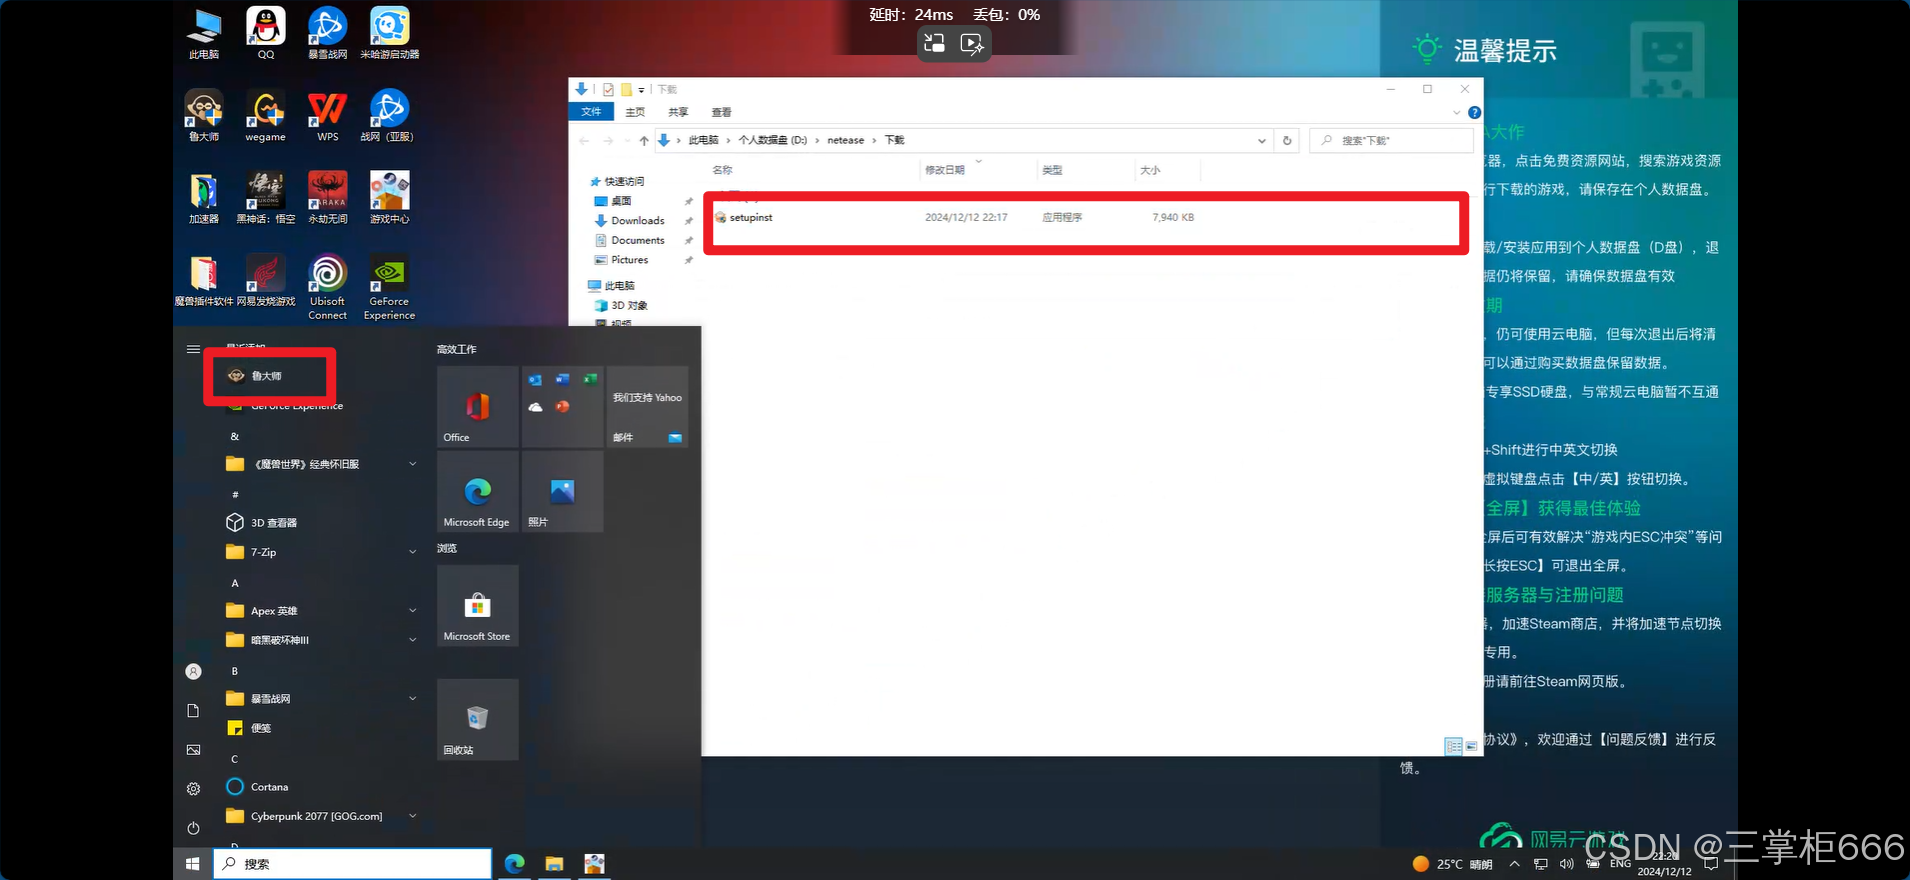Select Pictures in quick access
1910x880 pixels.
(x=630, y=260)
